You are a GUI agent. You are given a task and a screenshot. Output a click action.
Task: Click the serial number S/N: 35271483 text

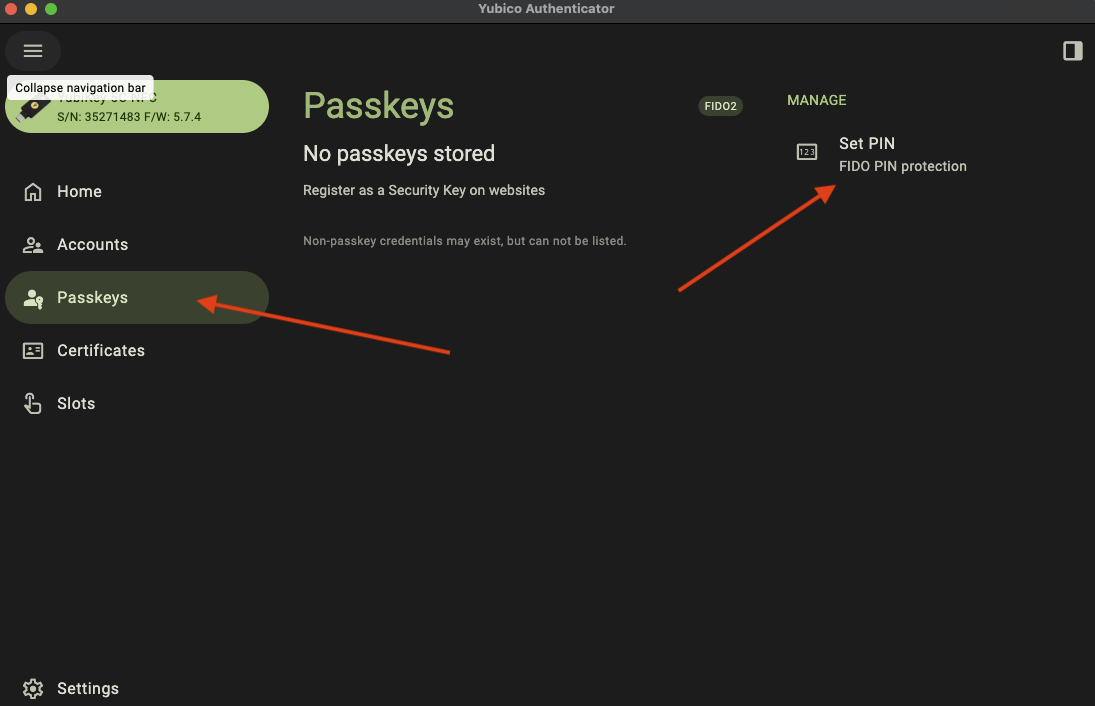(x=98, y=117)
